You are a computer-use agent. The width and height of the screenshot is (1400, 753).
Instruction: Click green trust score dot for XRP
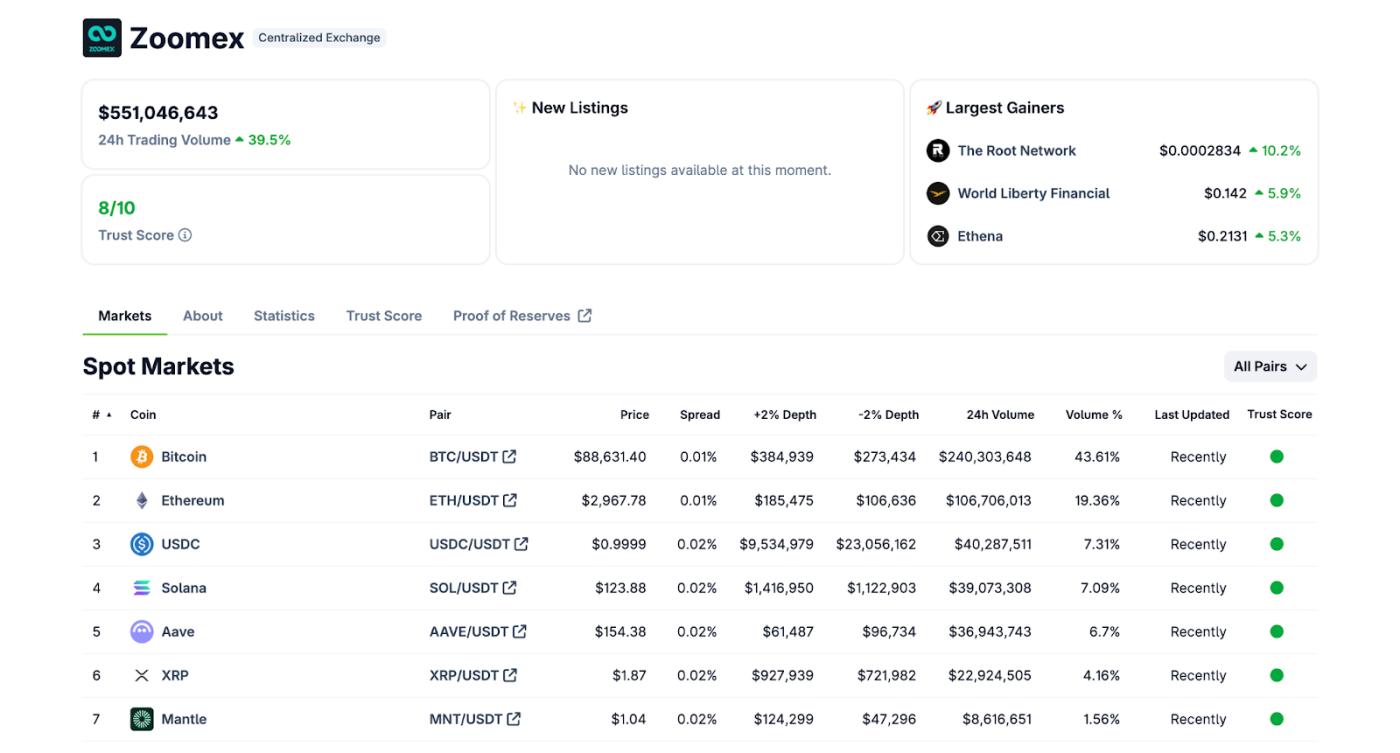1277,675
